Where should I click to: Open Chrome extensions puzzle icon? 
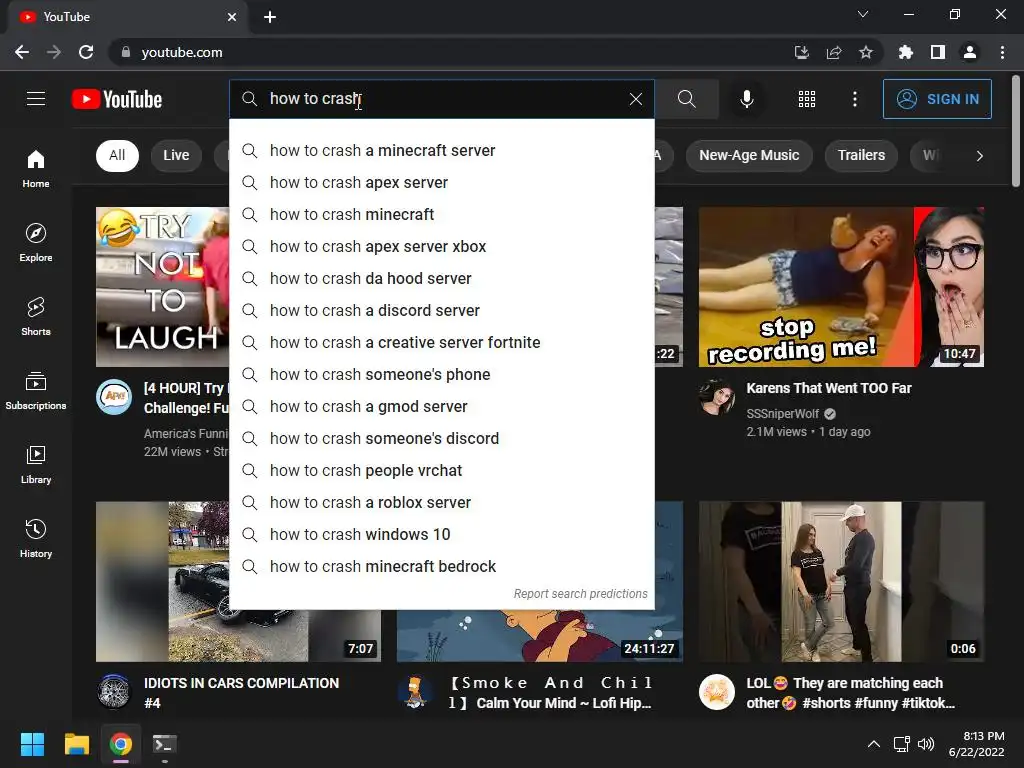coord(905,52)
